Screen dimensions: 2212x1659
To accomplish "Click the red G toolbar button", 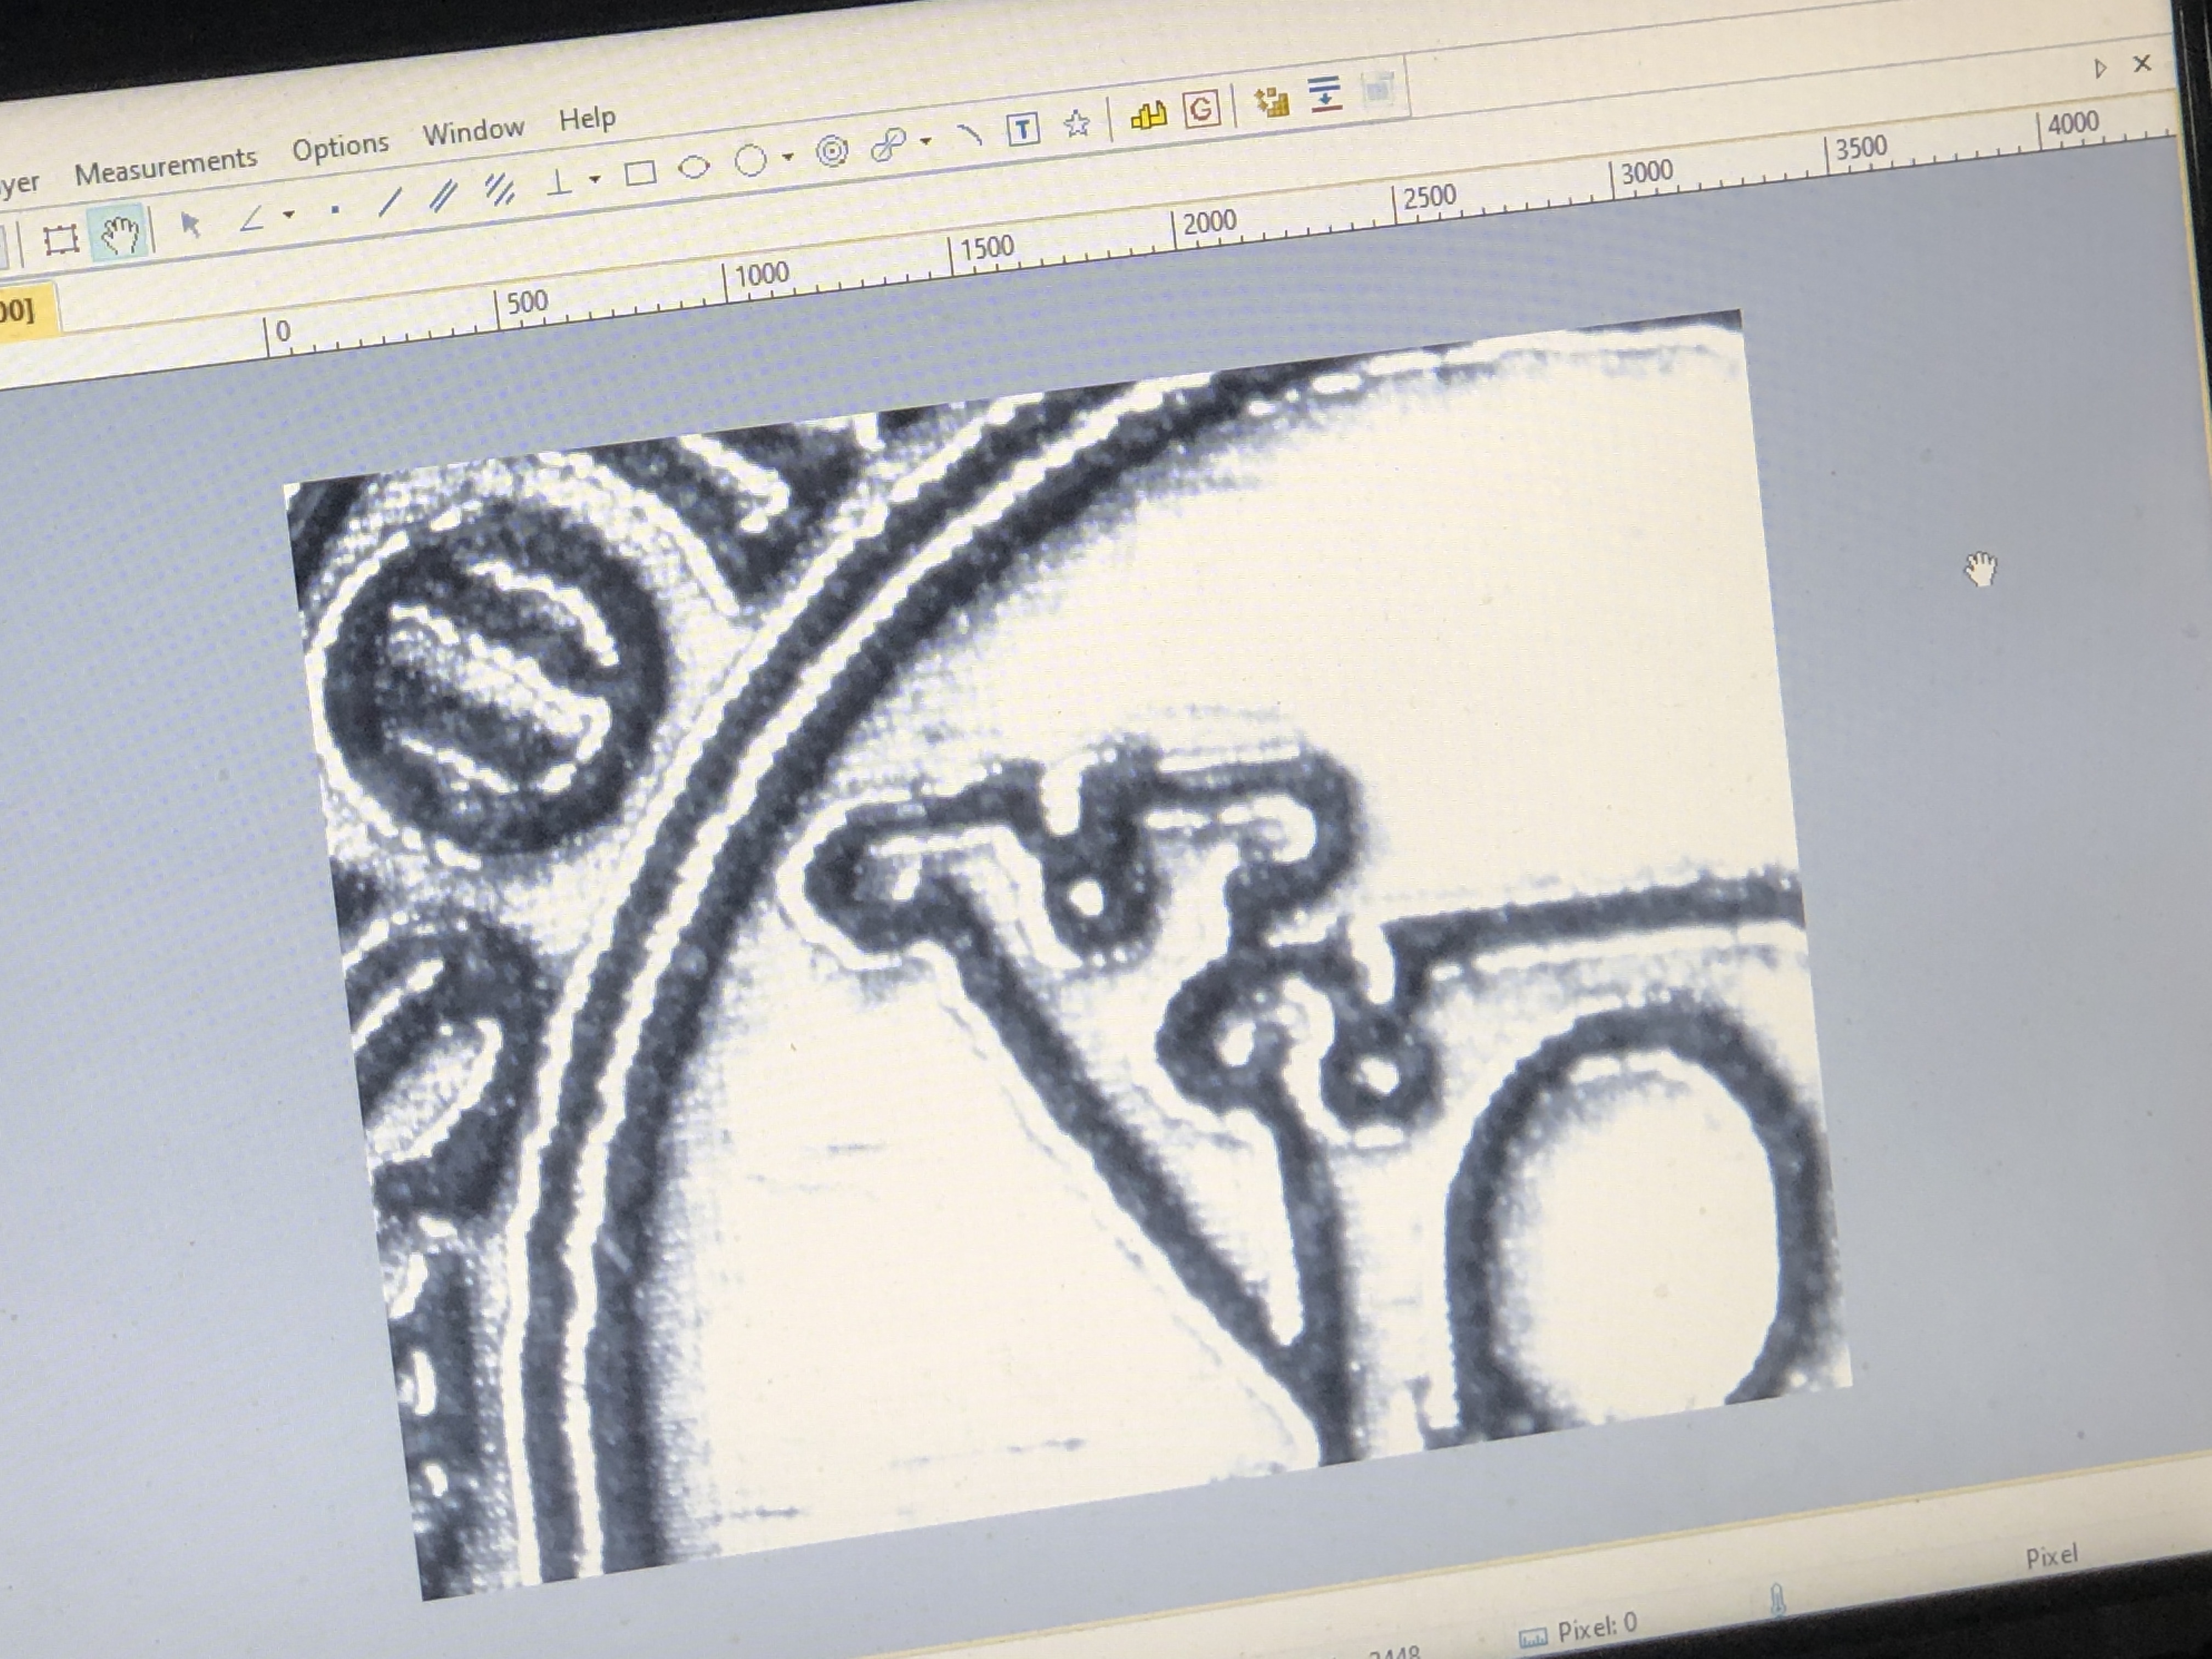I will pos(1202,108).
